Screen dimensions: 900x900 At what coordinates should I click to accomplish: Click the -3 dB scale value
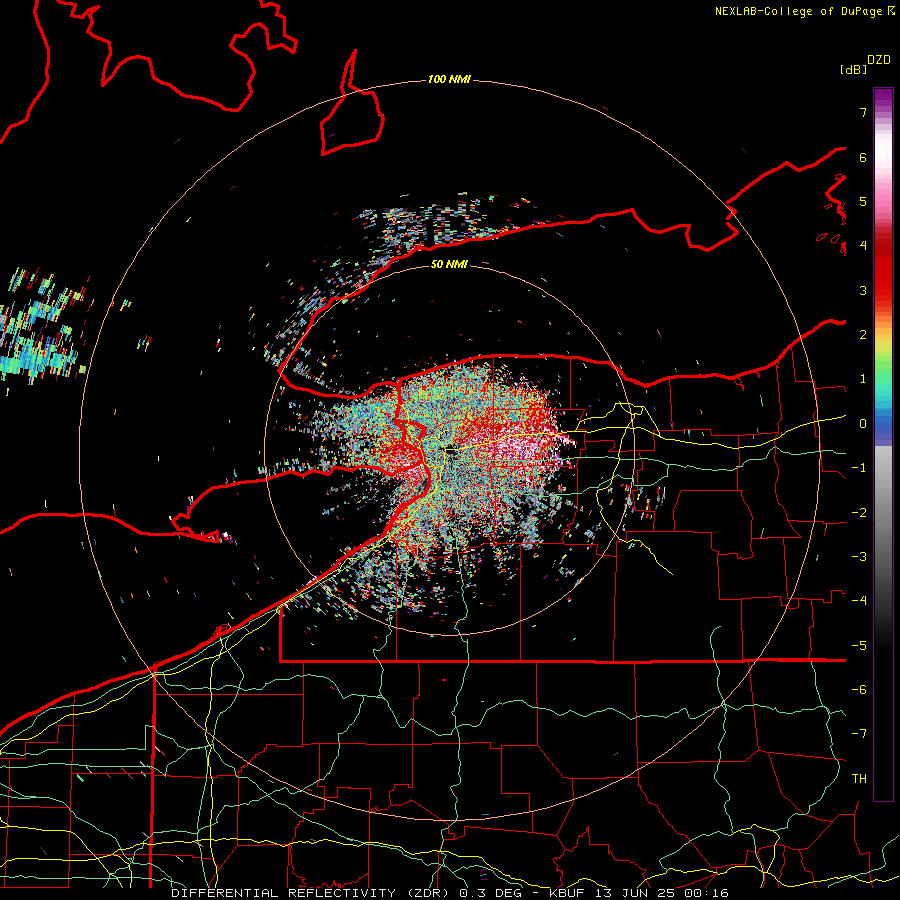(859, 557)
